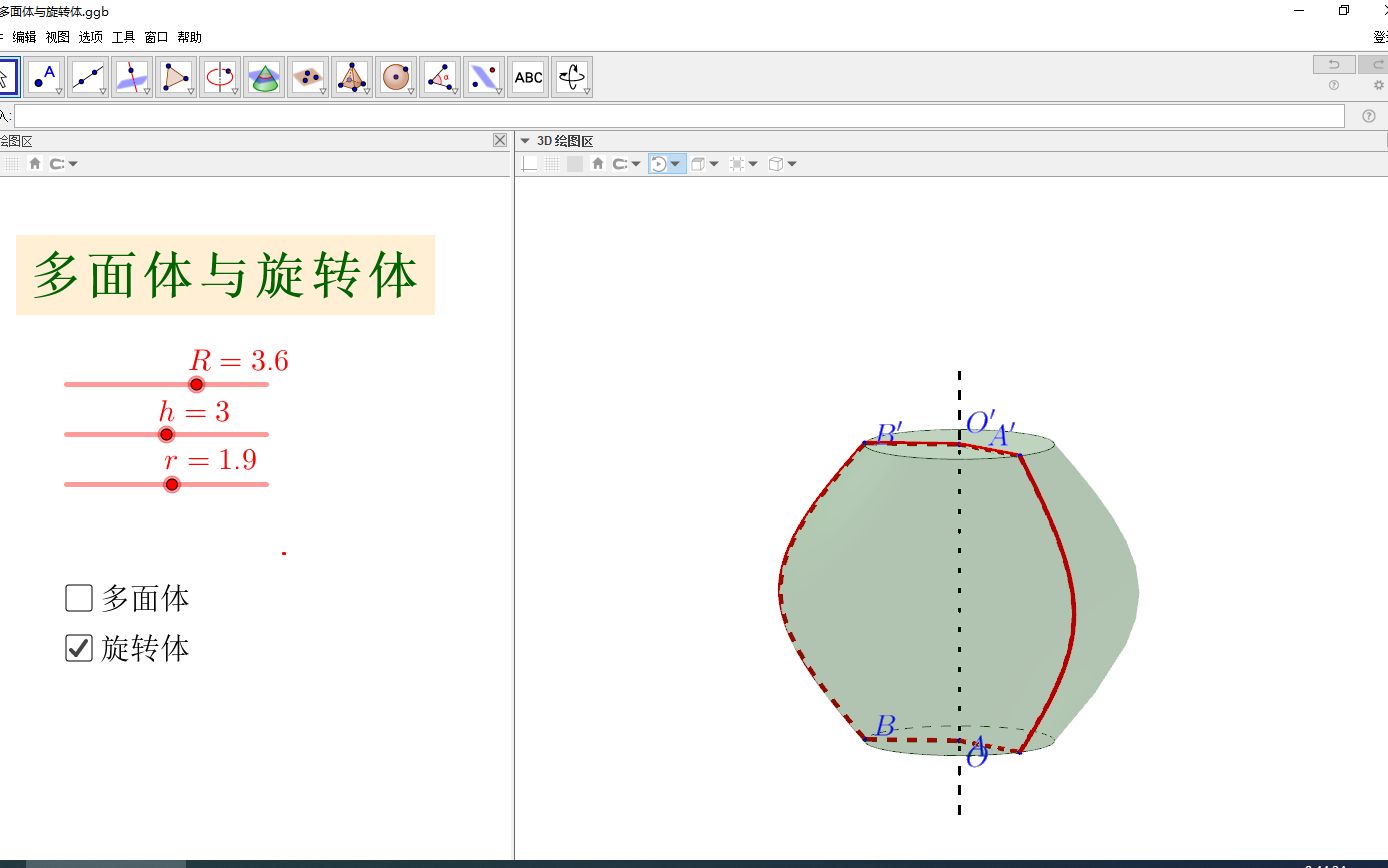Screen dimensions: 1388x868
Task: Select the Rotate 3D Graphics View tool
Action: pyautogui.click(x=572, y=77)
